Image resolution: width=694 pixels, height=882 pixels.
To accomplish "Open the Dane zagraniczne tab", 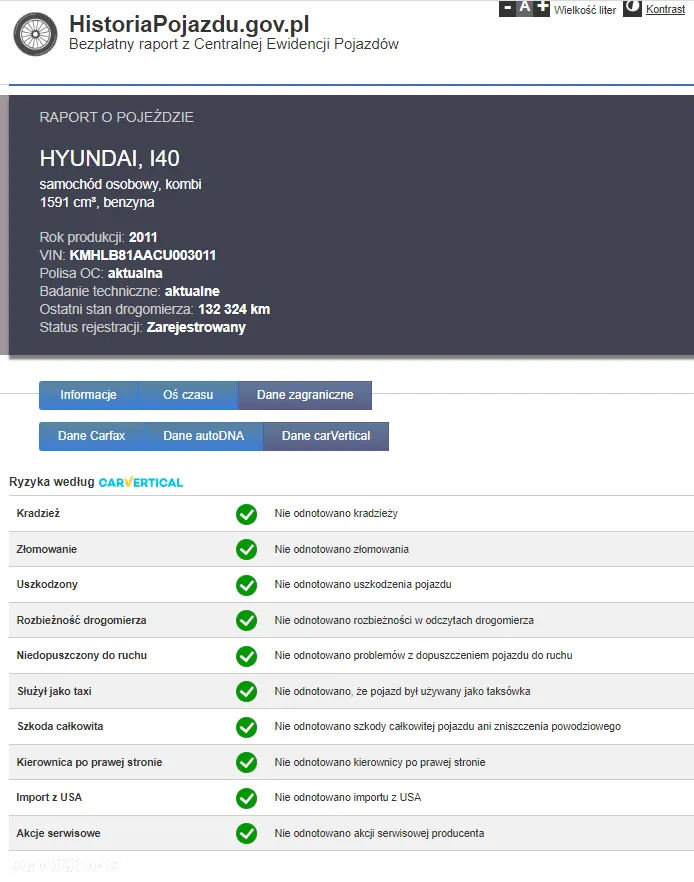I will (305, 395).
